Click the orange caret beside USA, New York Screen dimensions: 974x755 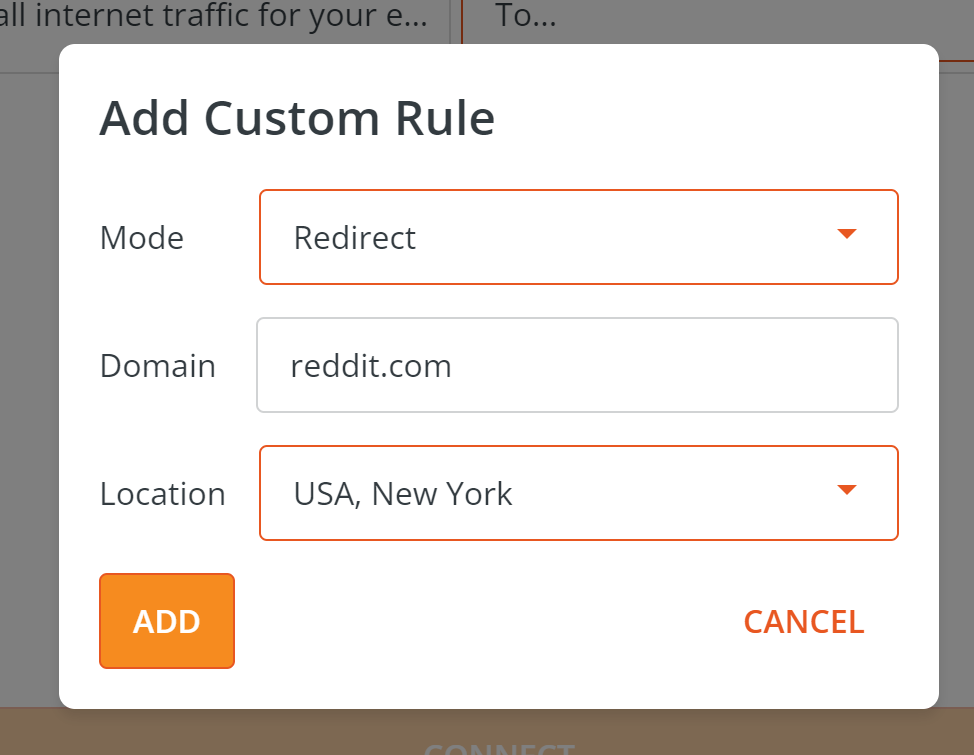(x=846, y=490)
